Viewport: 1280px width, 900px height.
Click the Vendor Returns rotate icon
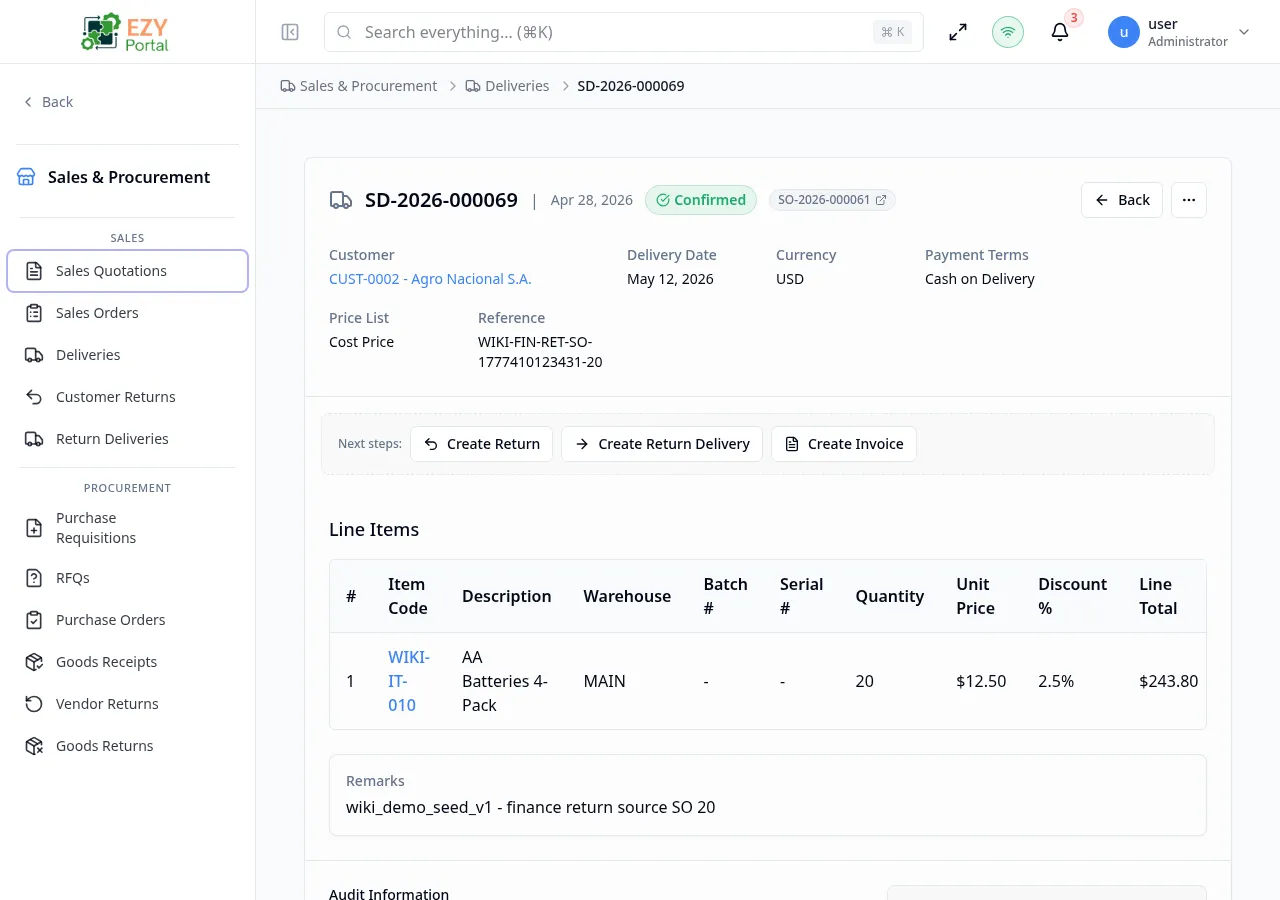click(34, 704)
